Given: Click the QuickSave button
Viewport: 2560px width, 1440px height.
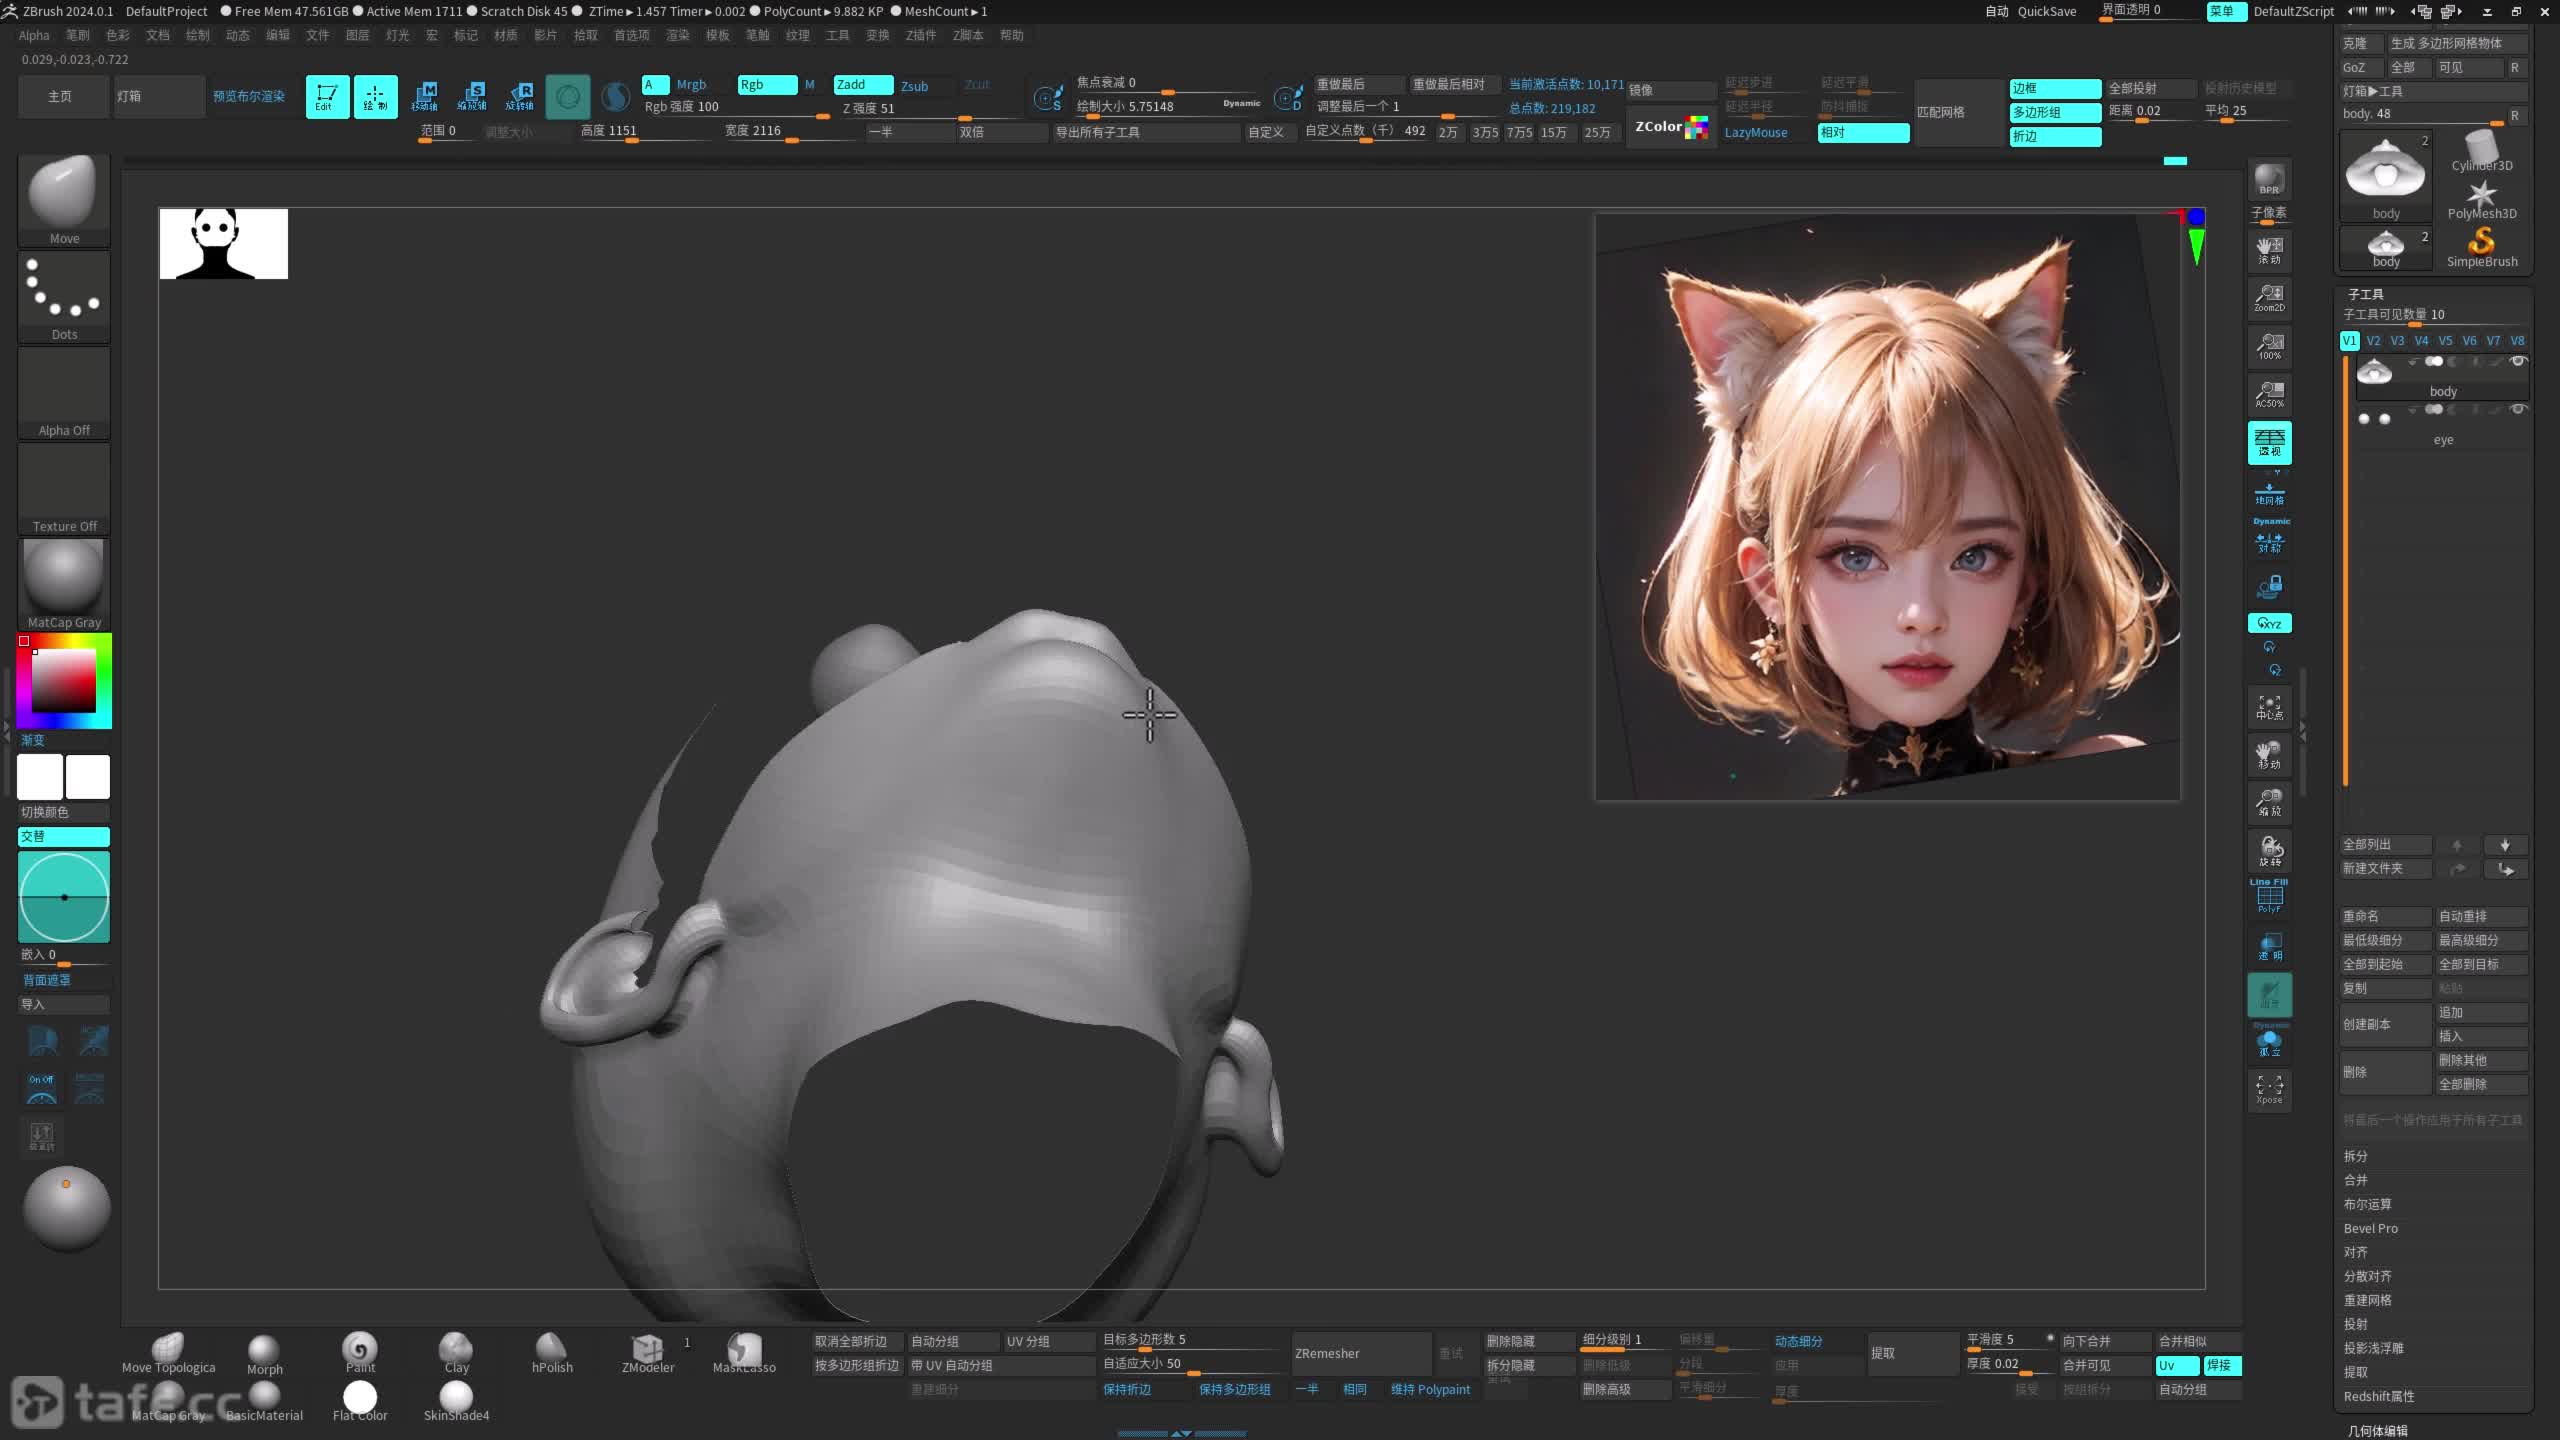Looking at the screenshot, I should coord(2047,11).
